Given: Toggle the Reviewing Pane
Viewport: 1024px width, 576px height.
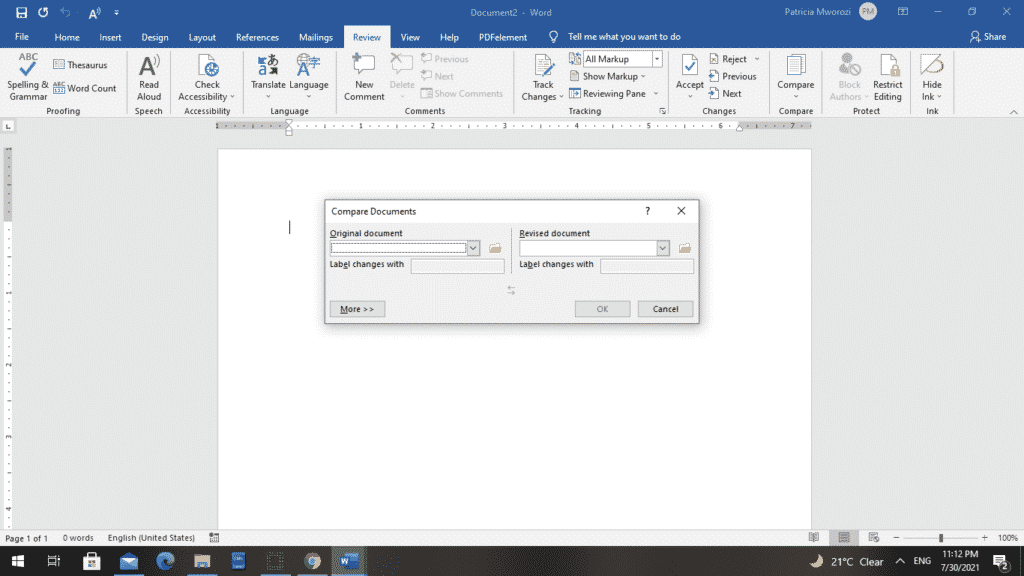Looking at the screenshot, I should pos(608,93).
